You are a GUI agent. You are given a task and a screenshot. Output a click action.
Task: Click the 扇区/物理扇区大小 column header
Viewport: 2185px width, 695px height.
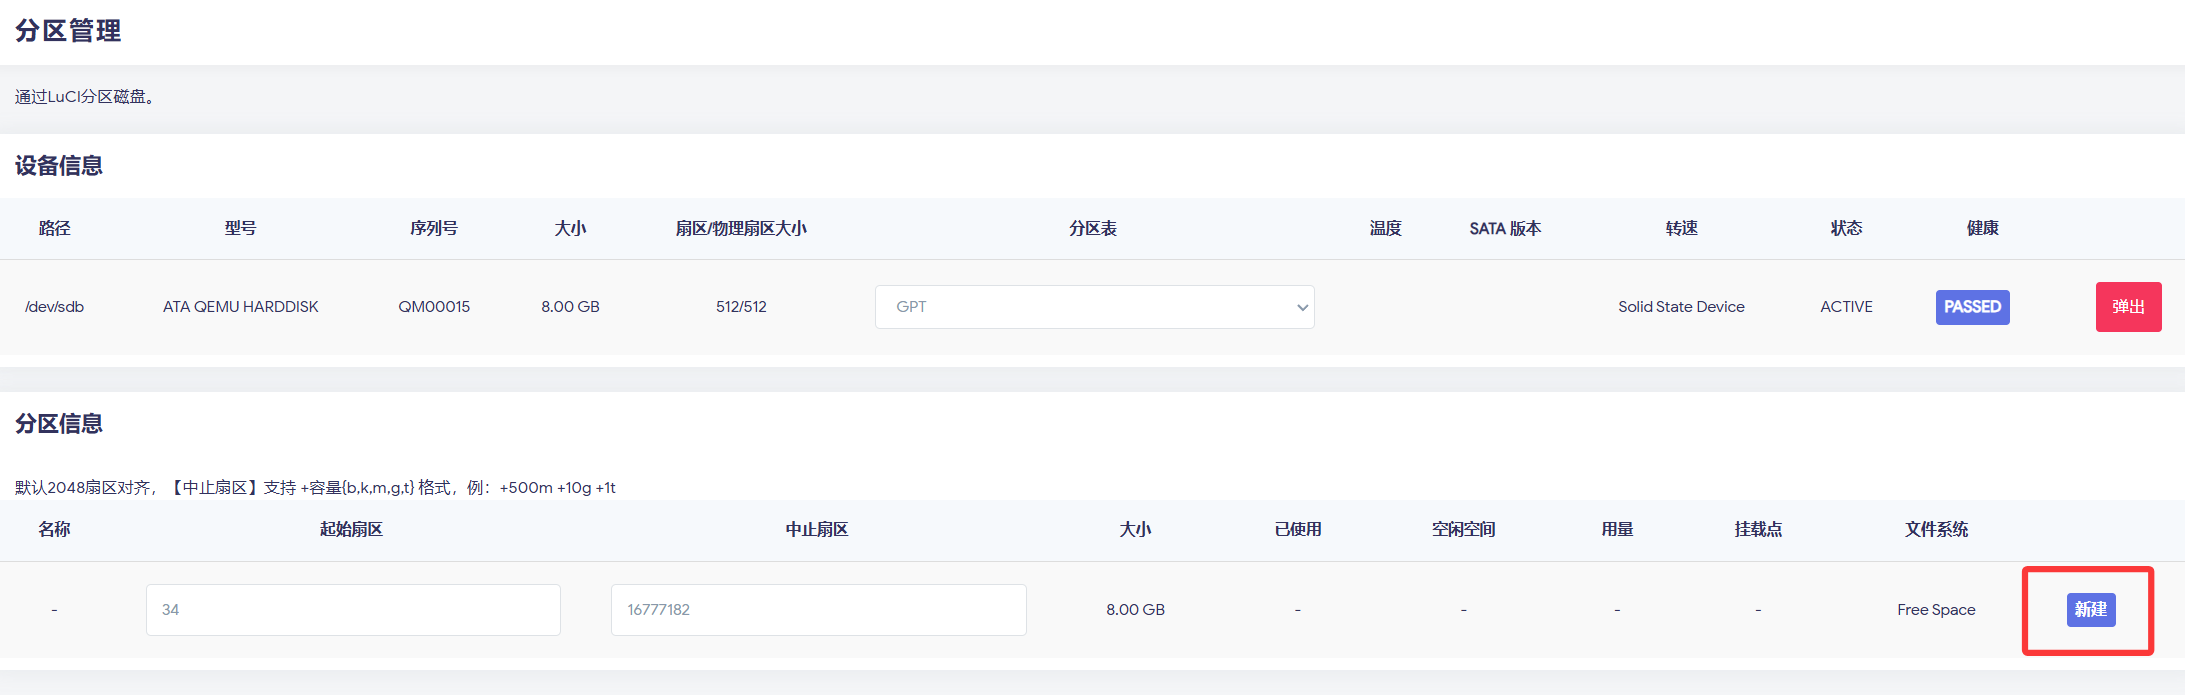741,228
